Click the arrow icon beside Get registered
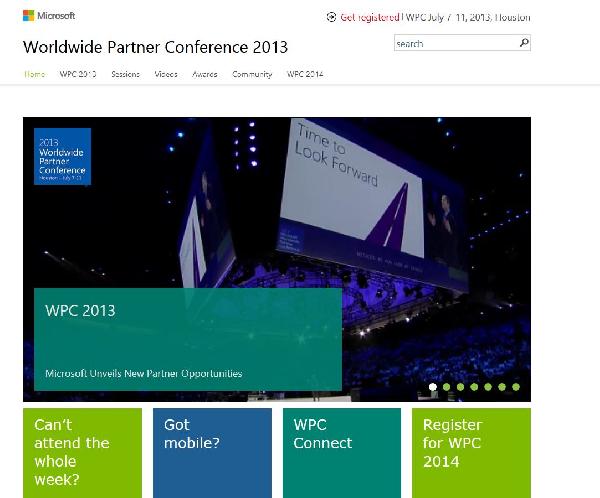 point(331,17)
